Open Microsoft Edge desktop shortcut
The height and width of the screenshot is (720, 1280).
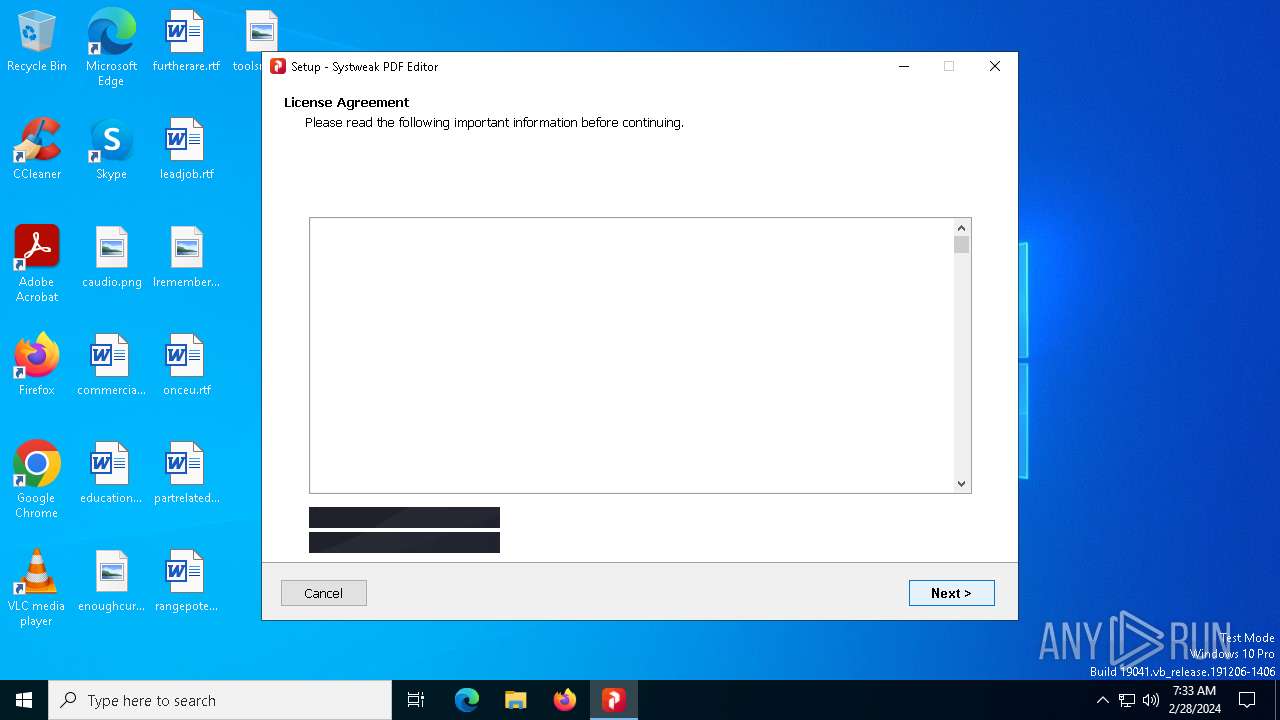(111, 48)
